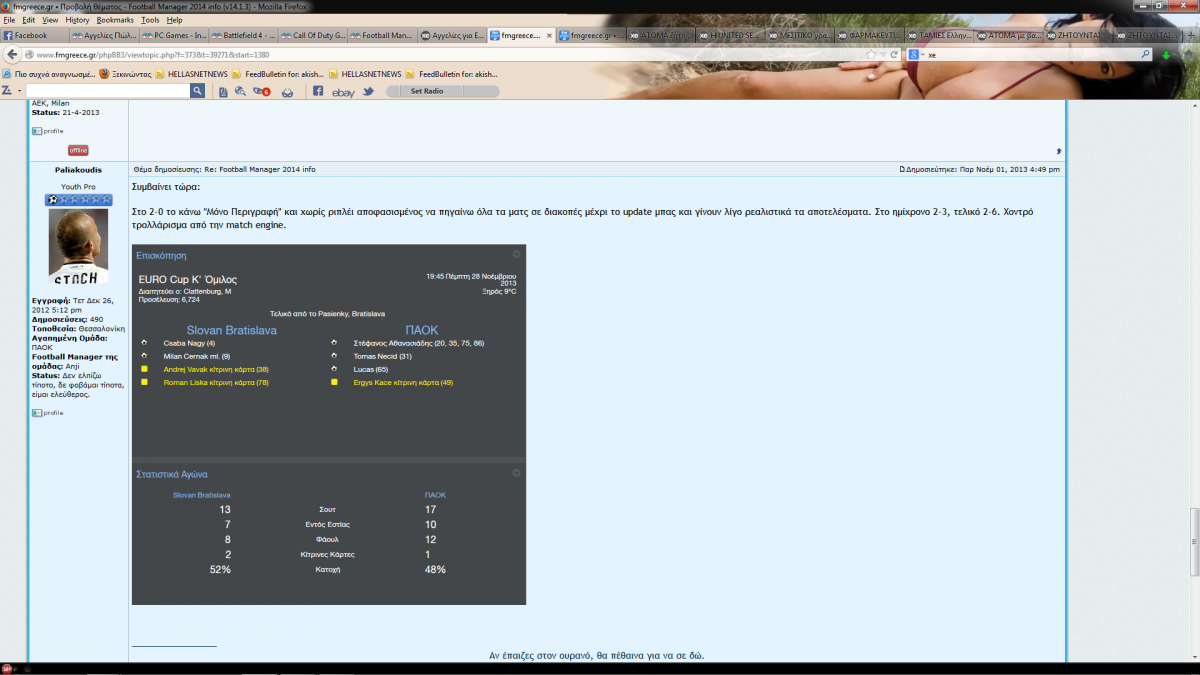
Task: Open the History menu
Action: tap(77, 20)
